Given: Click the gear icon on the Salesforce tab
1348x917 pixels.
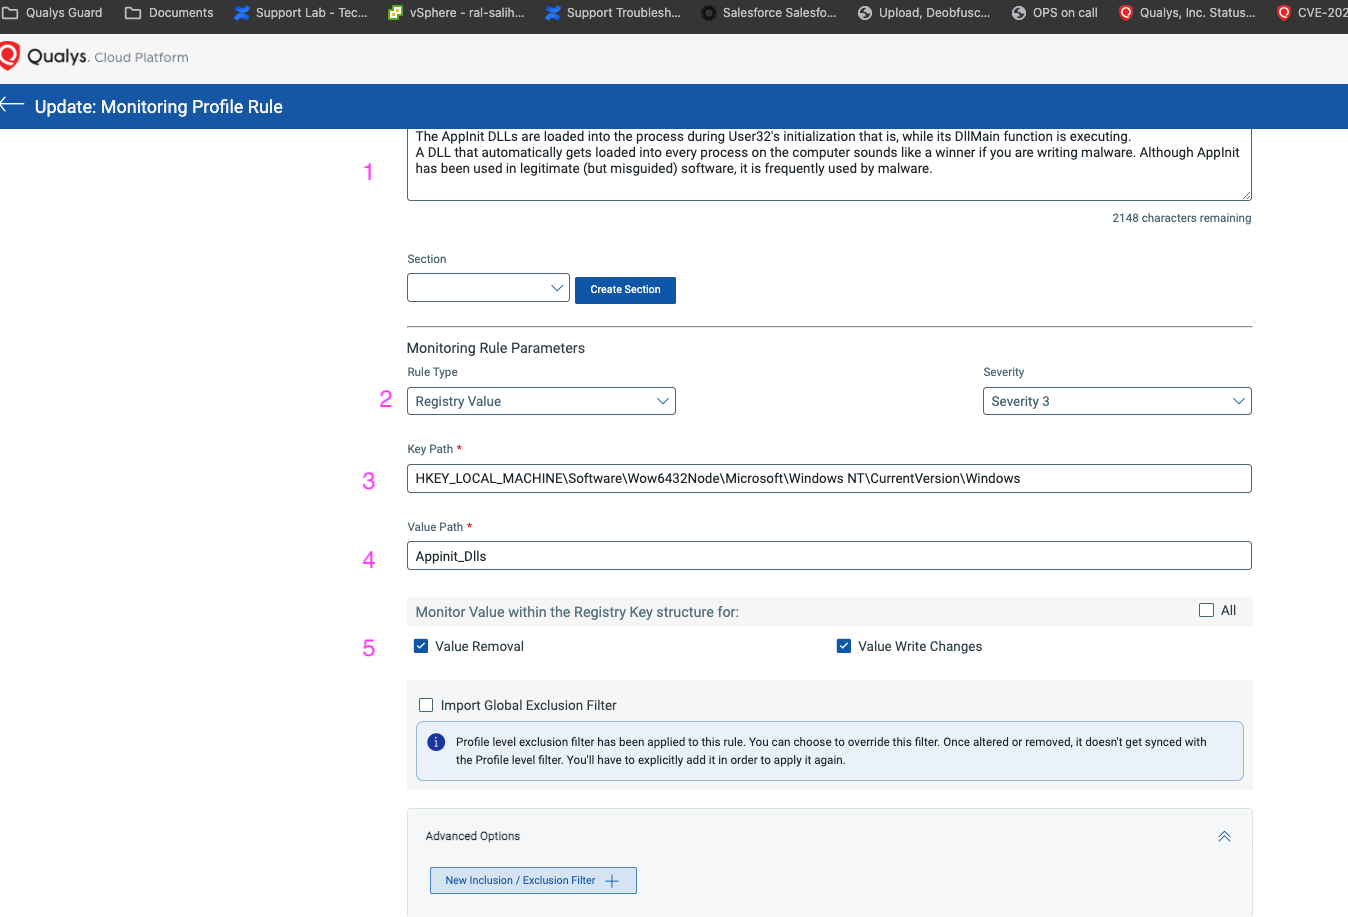Looking at the screenshot, I should [x=708, y=13].
